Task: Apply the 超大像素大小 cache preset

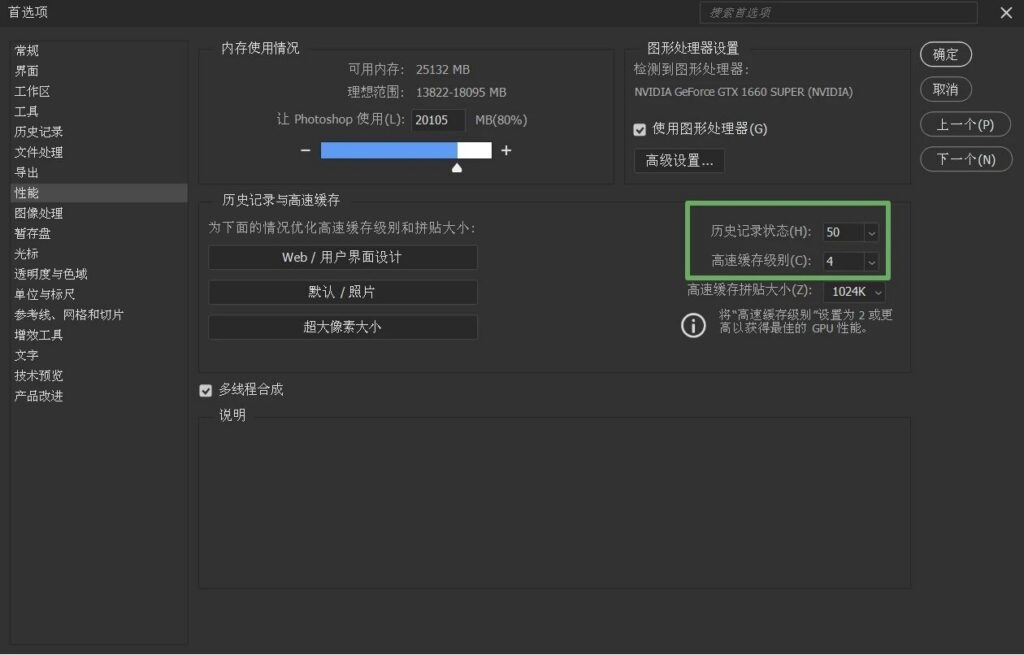Action: 342,327
